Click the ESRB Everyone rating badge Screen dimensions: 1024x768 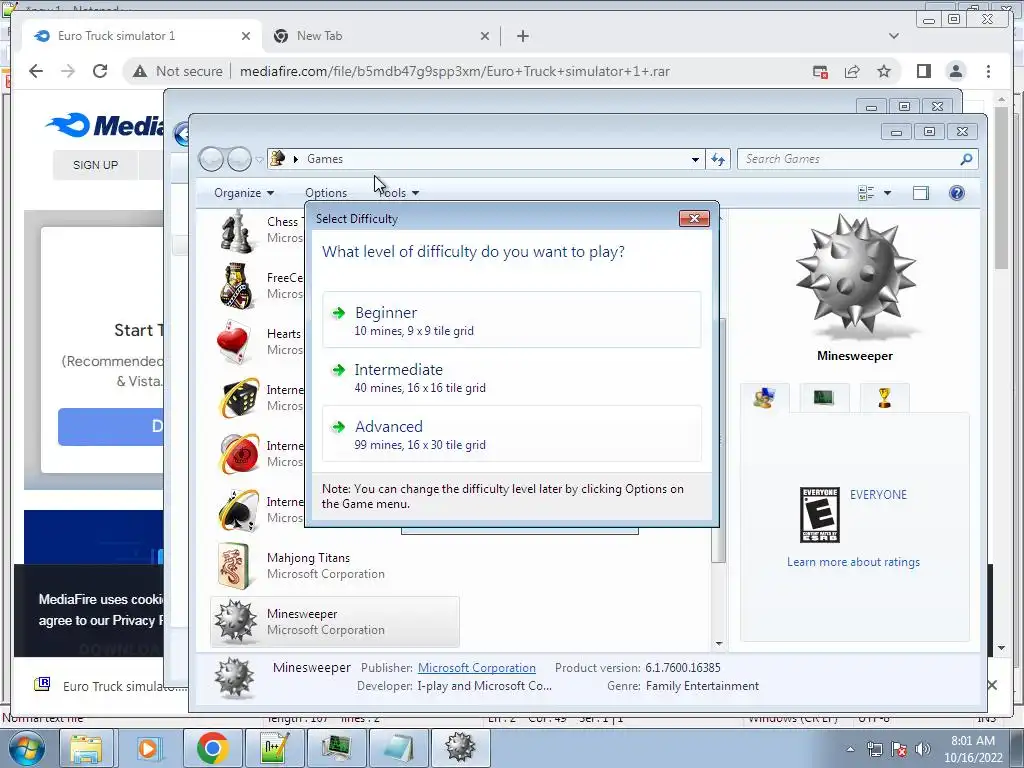click(x=820, y=515)
